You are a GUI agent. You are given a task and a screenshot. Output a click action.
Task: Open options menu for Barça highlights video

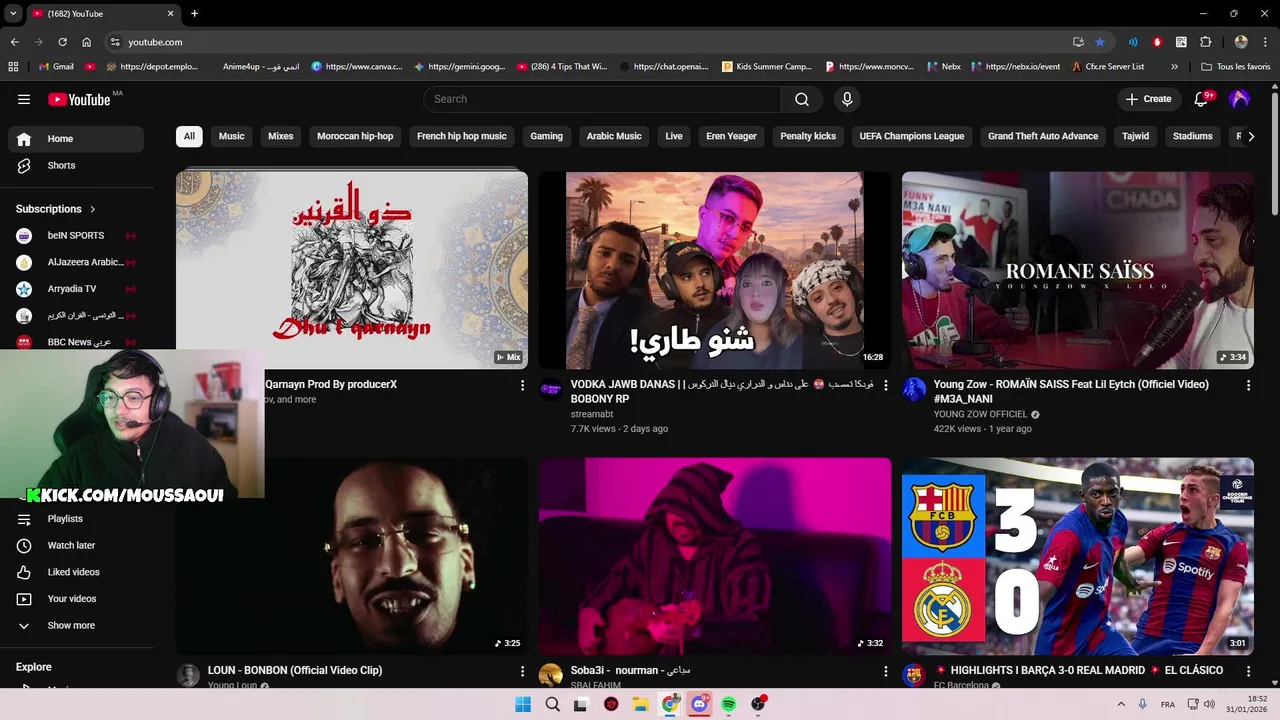pyautogui.click(x=1248, y=671)
